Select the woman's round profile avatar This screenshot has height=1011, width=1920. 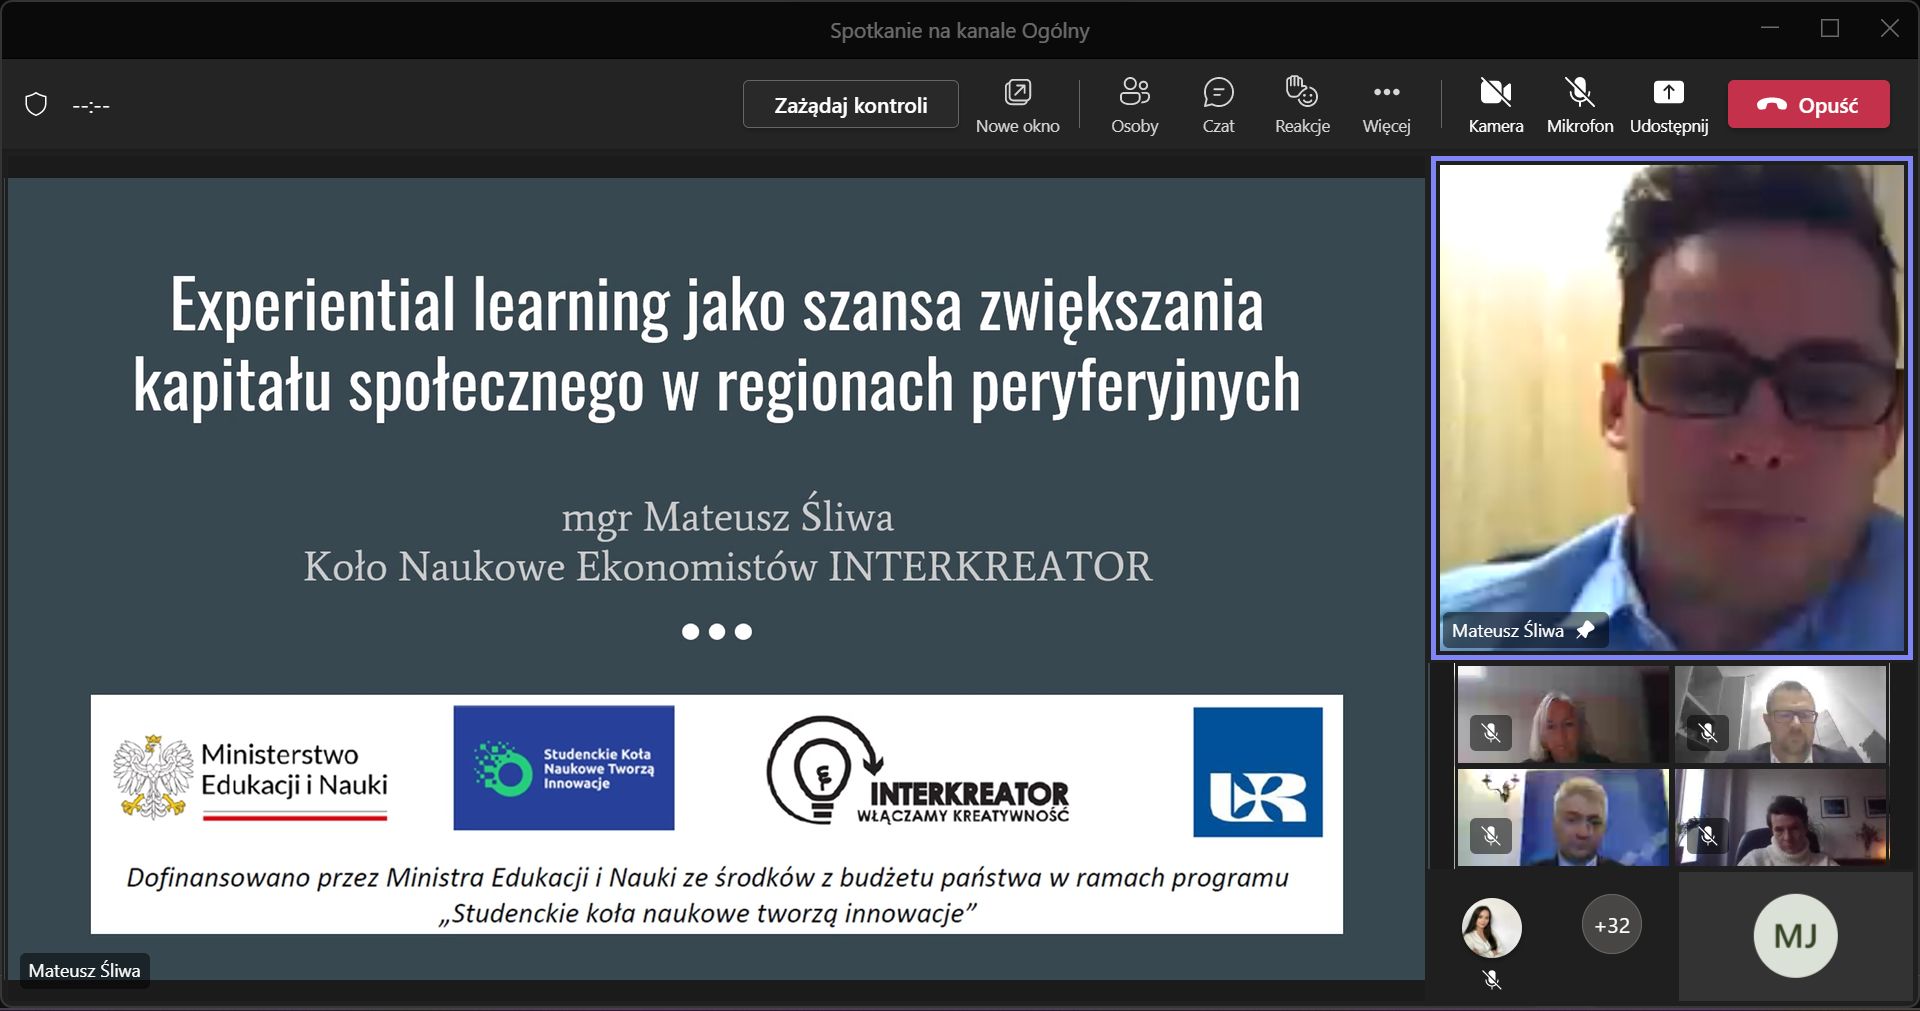[x=1491, y=927]
